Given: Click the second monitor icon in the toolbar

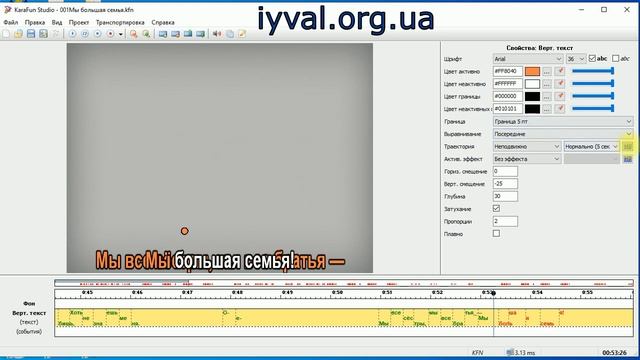Looking at the screenshot, I should coord(176,34).
